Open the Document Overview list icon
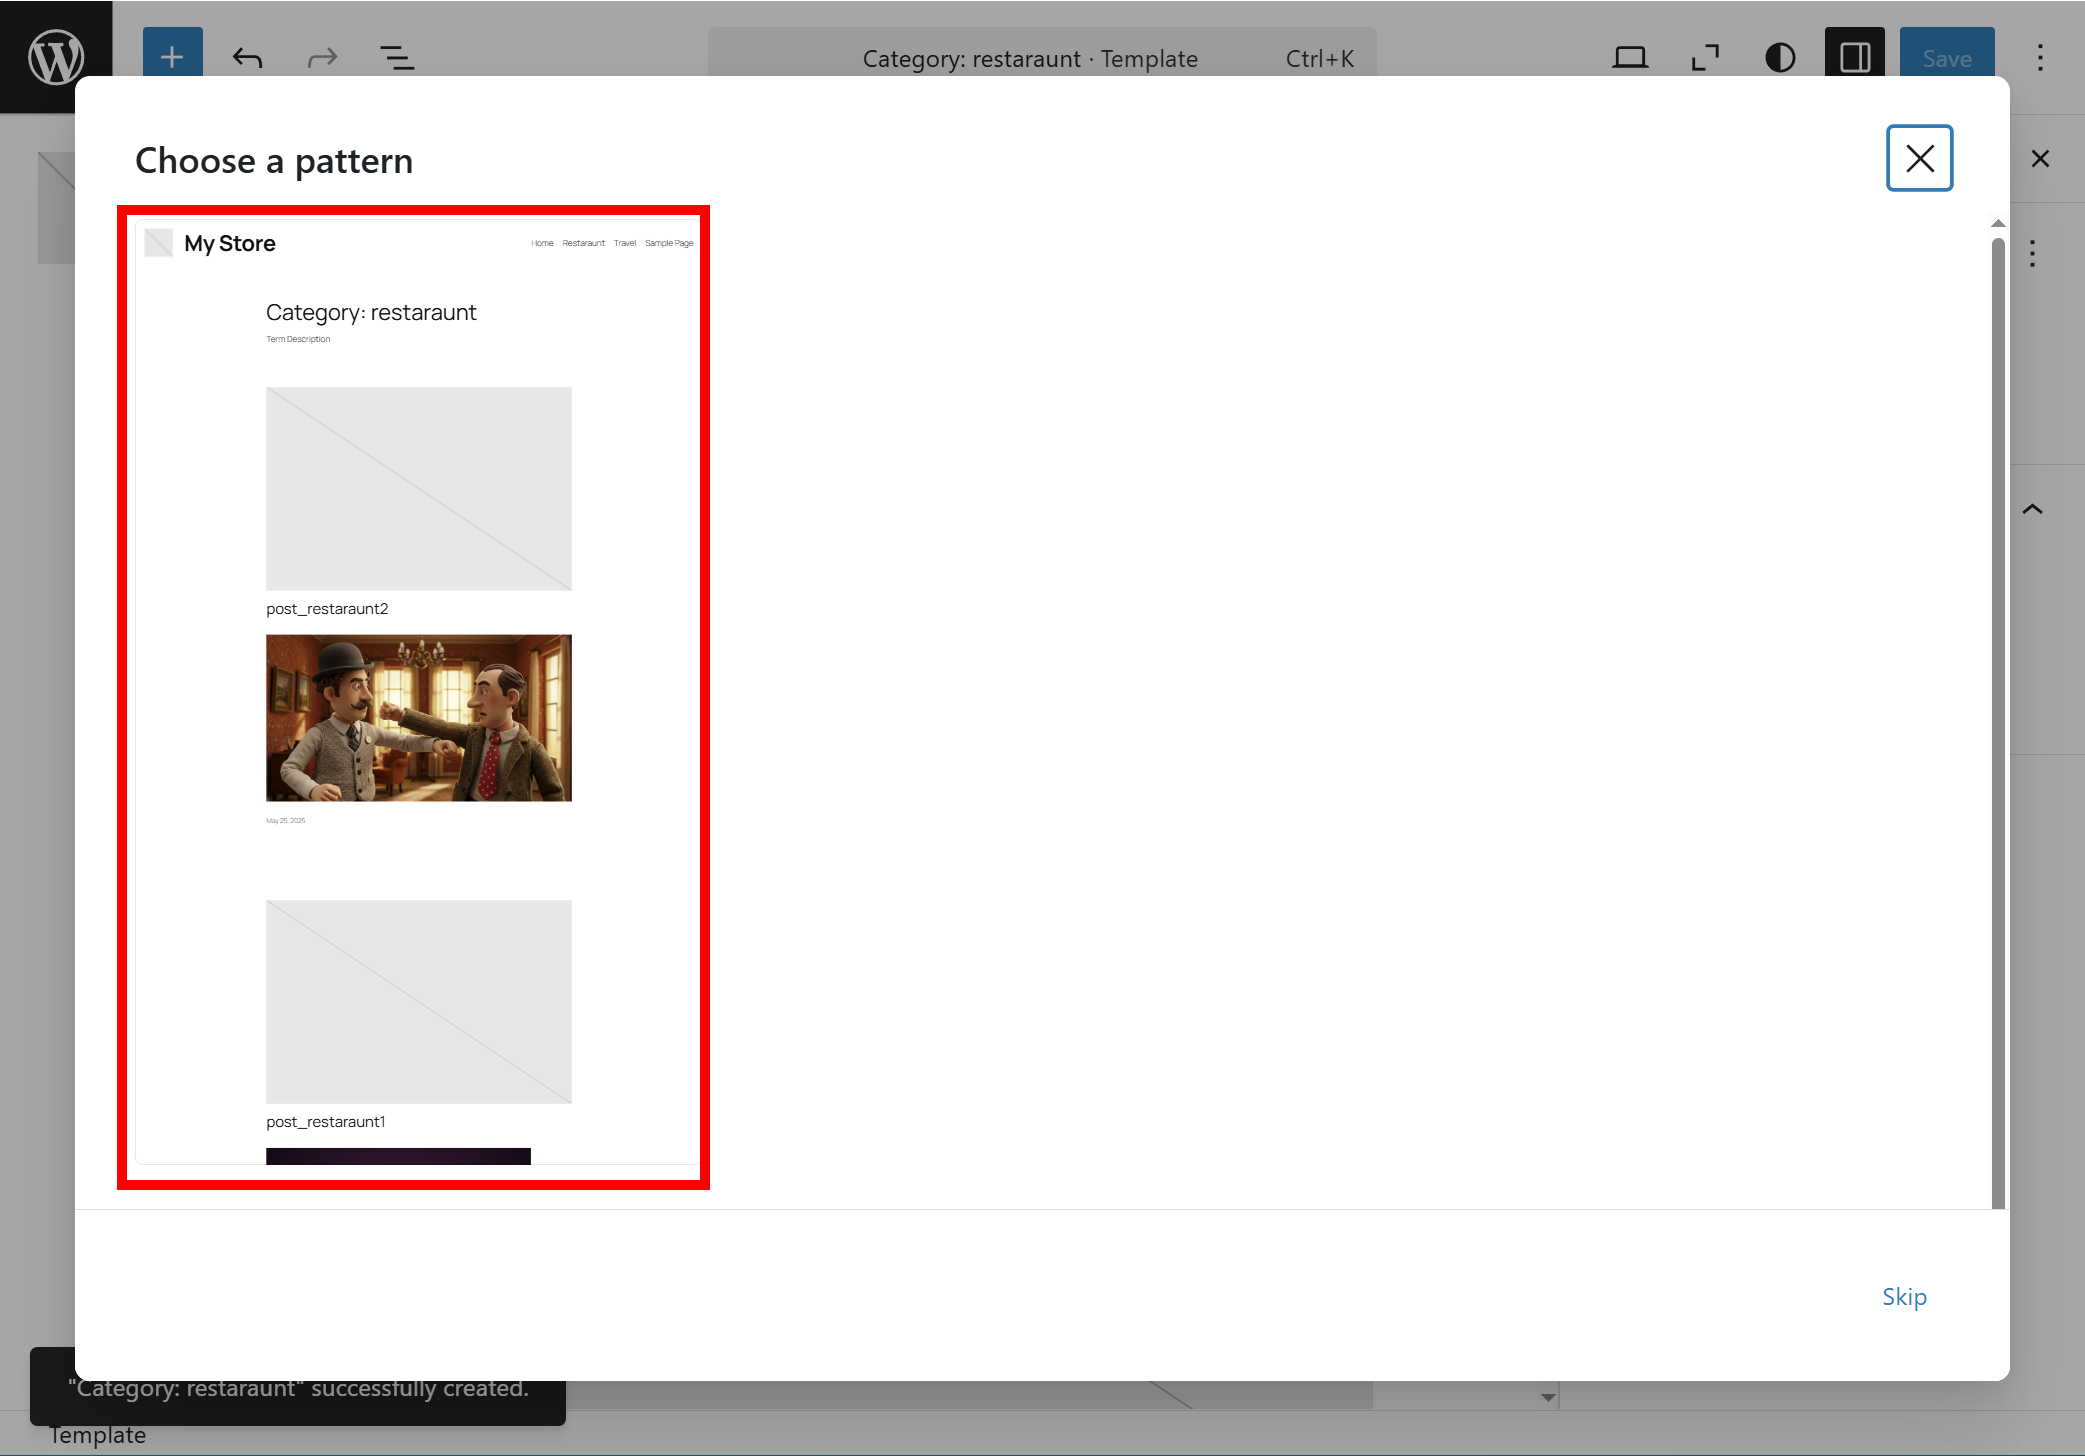Screen dimensions: 2085x1456 coord(397,58)
